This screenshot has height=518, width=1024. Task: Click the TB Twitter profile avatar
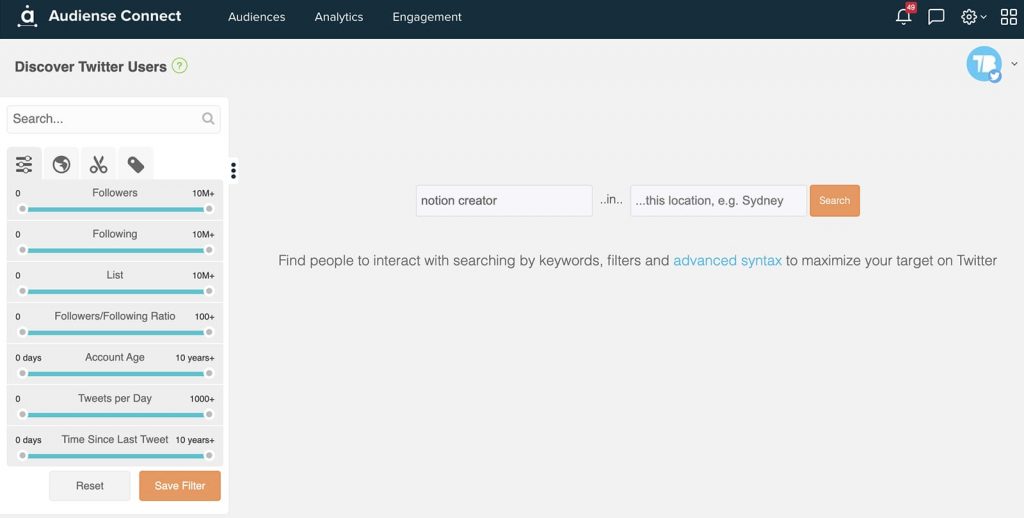point(984,64)
